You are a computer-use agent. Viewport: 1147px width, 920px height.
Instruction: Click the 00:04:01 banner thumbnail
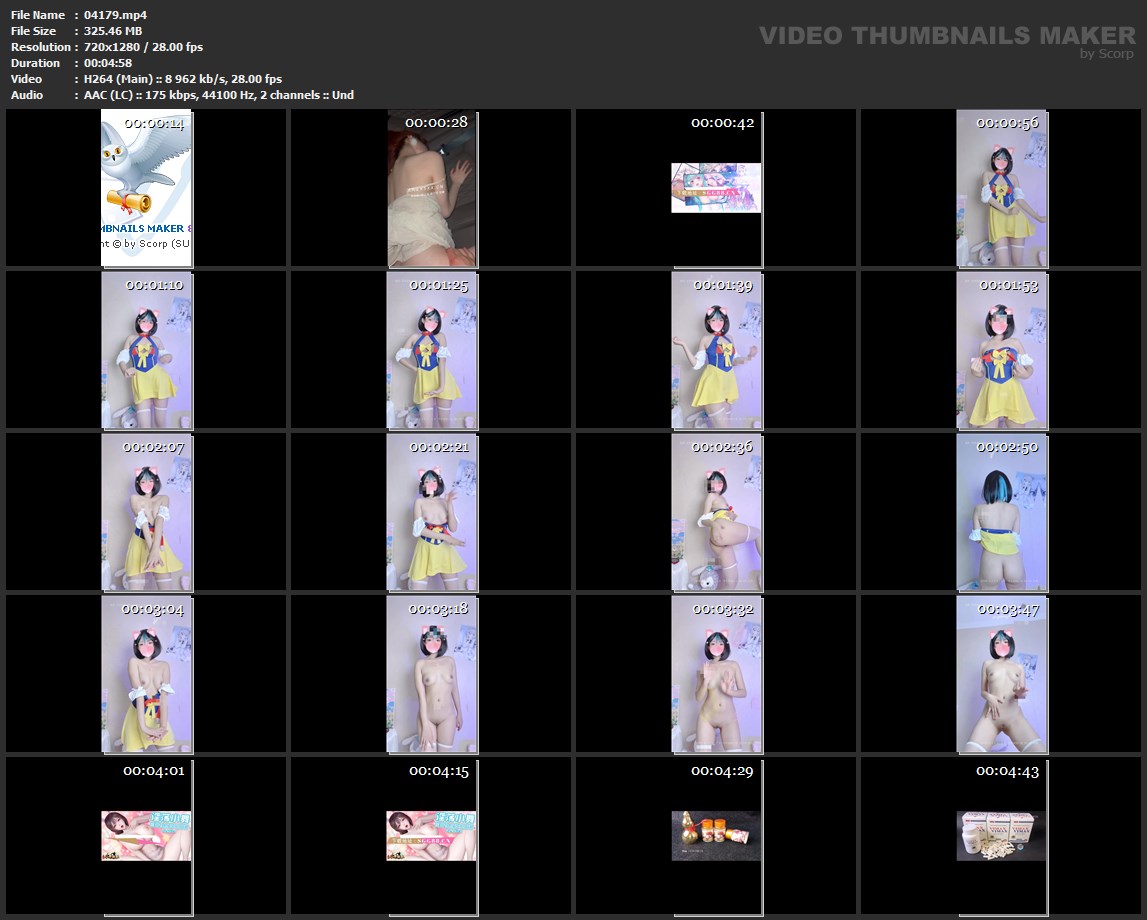coord(146,836)
